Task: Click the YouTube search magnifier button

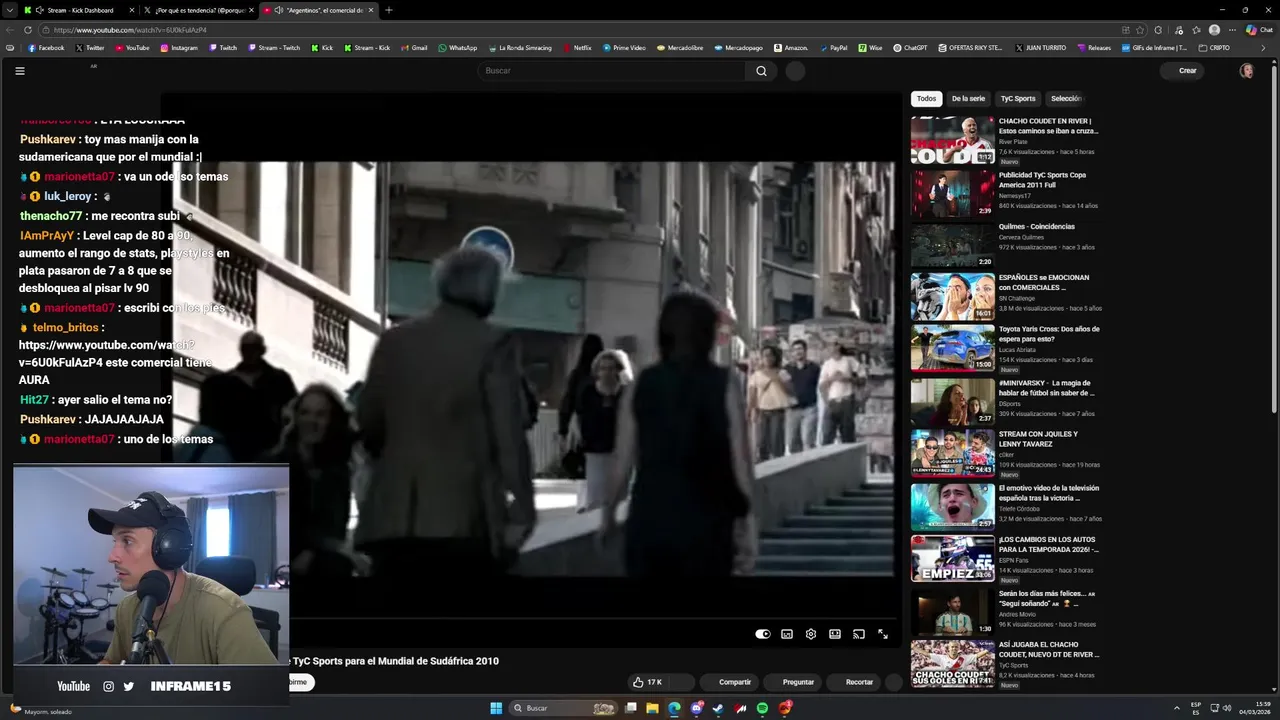Action: click(761, 71)
